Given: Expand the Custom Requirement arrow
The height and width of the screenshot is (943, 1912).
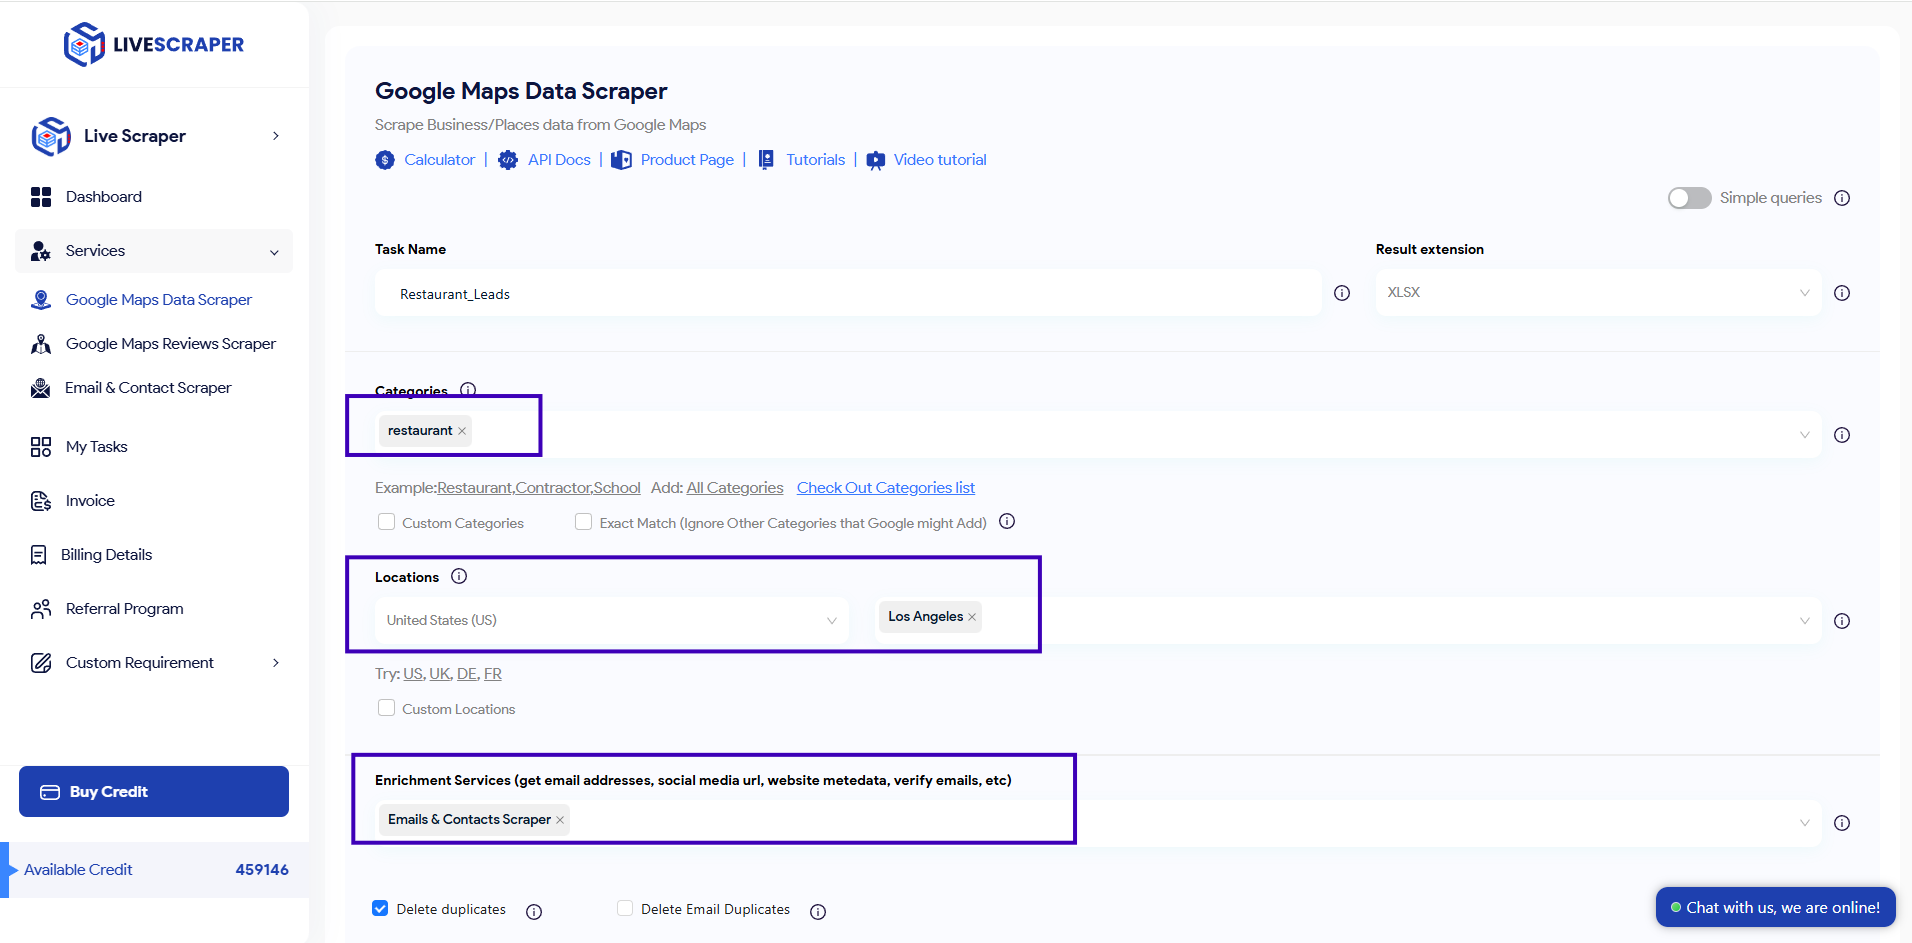Looking at the screenshot, I should 276,663.
